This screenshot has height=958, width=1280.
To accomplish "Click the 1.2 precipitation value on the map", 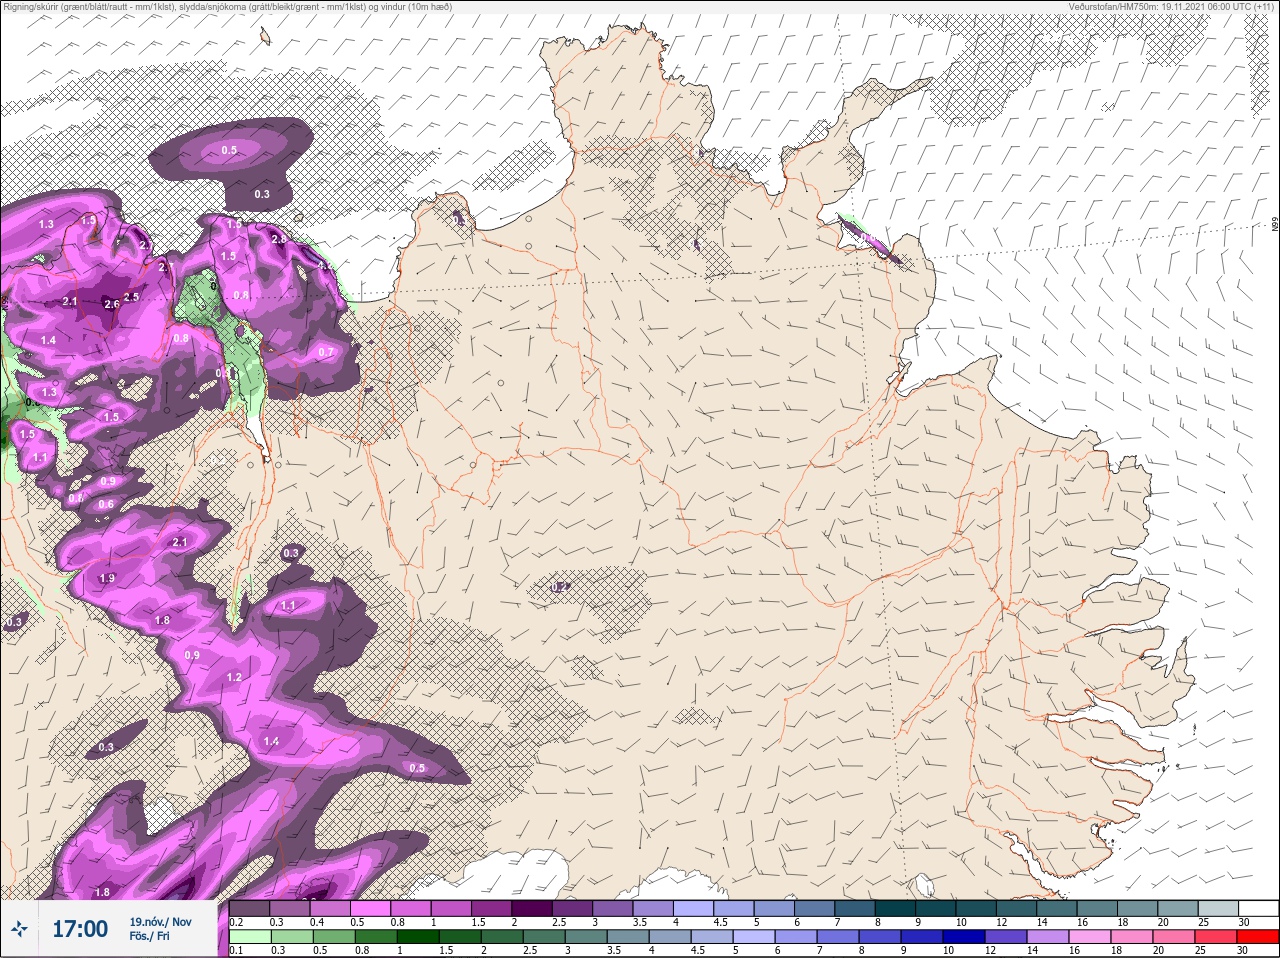I will tap(235, 677).
